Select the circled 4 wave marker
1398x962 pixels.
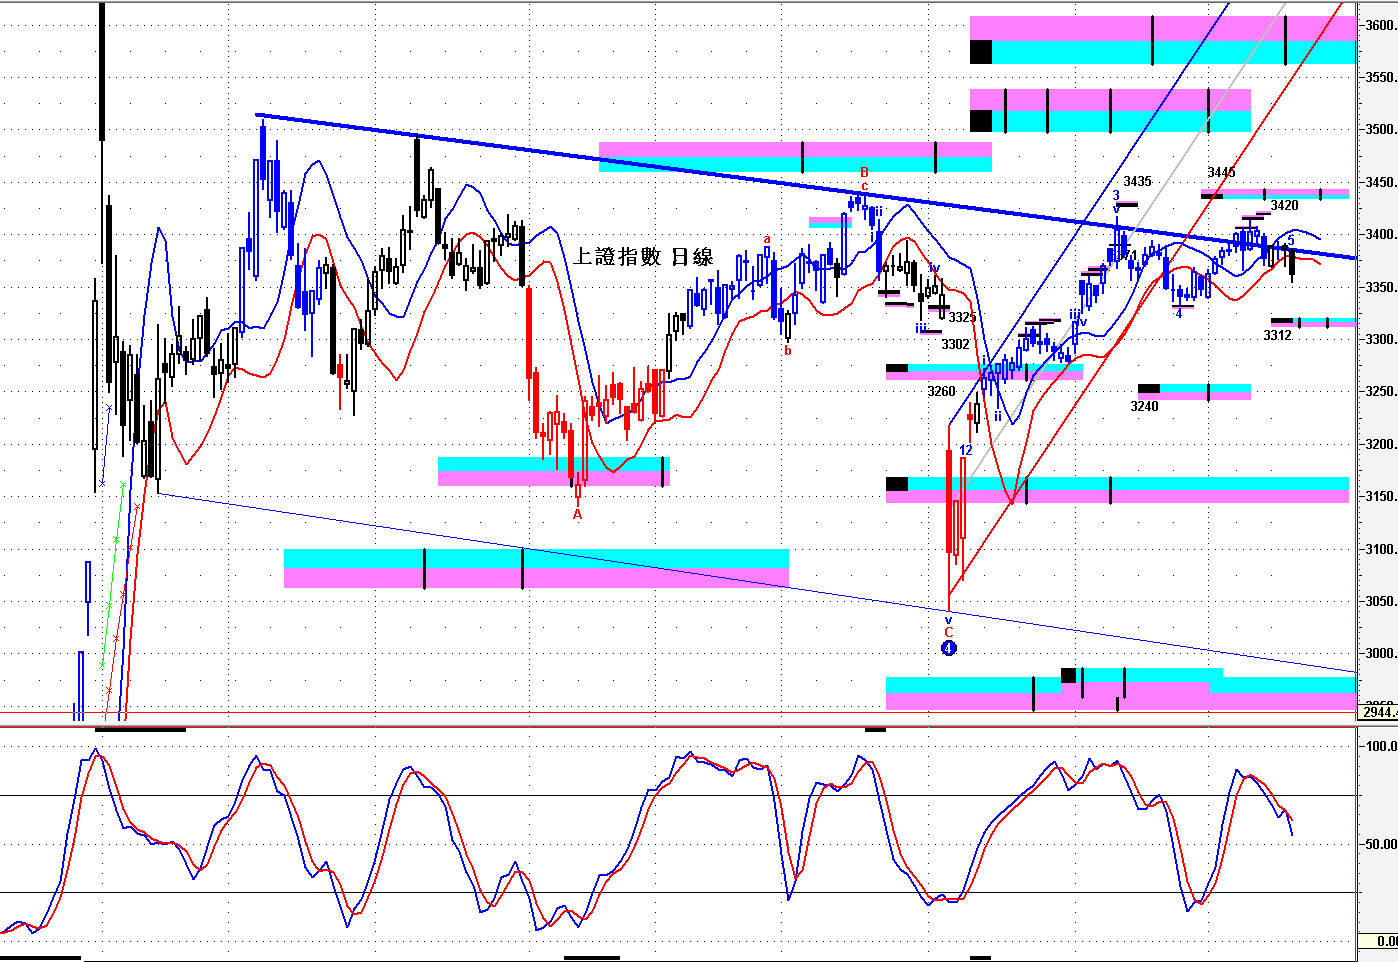(949, 648)
